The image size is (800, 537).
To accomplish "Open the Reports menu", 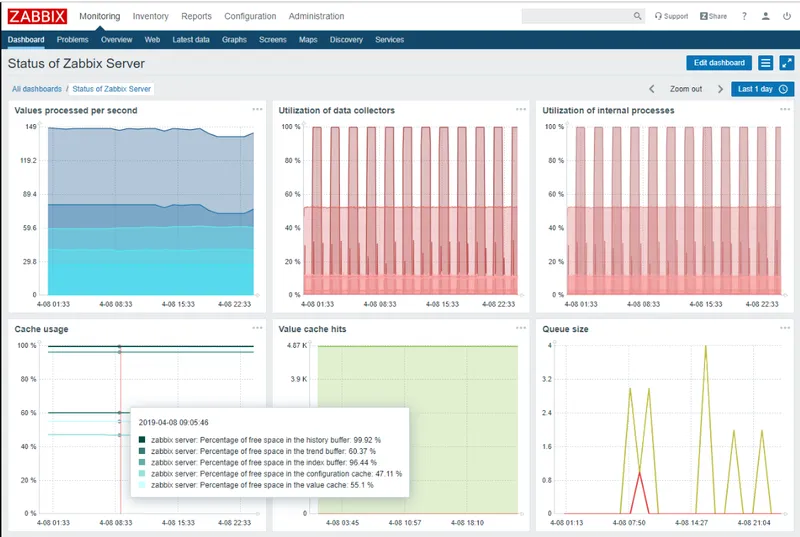I will coord(196,16).
